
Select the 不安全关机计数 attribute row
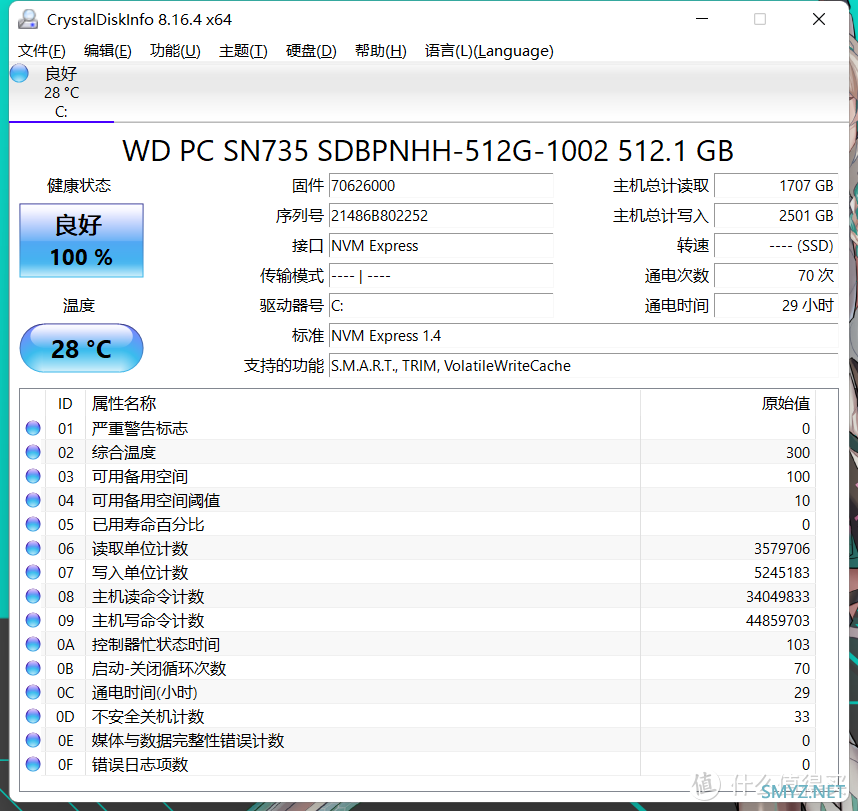418,717
